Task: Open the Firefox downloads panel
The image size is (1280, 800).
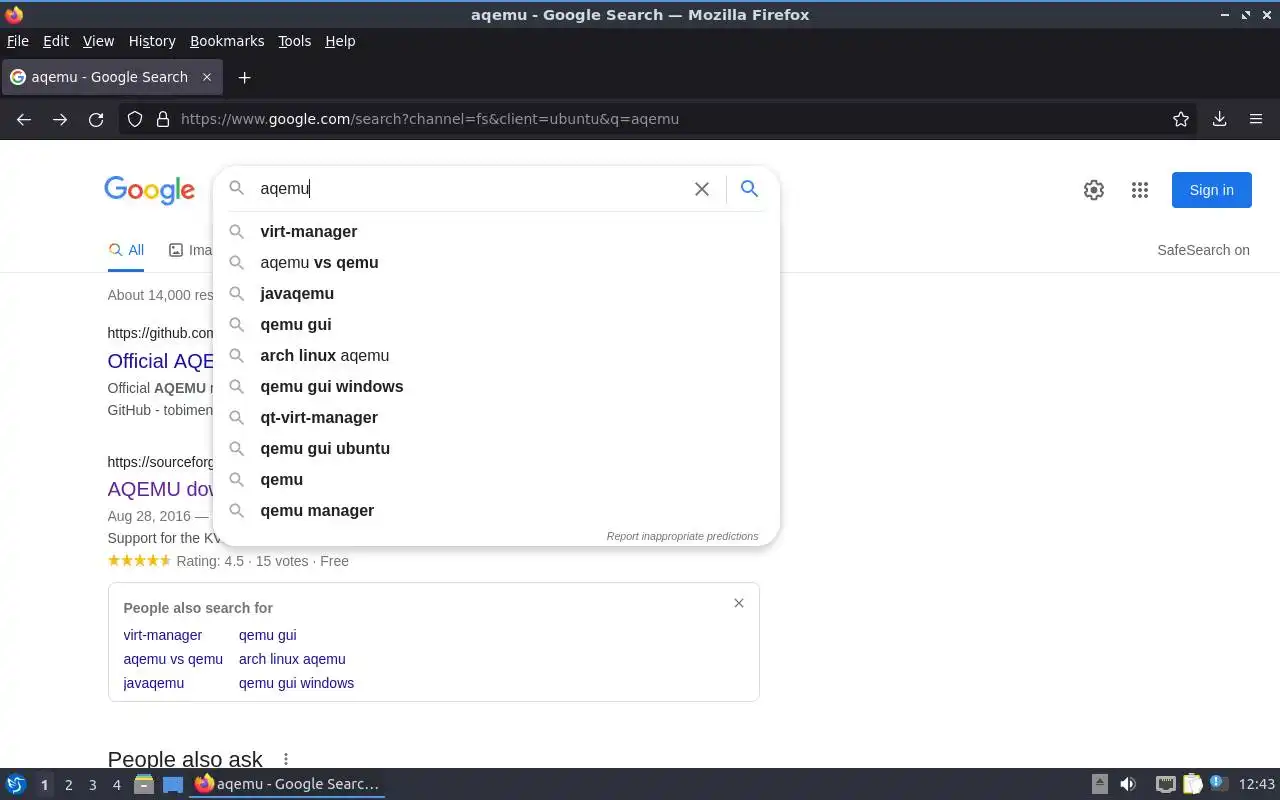Action: point(1219,119)
